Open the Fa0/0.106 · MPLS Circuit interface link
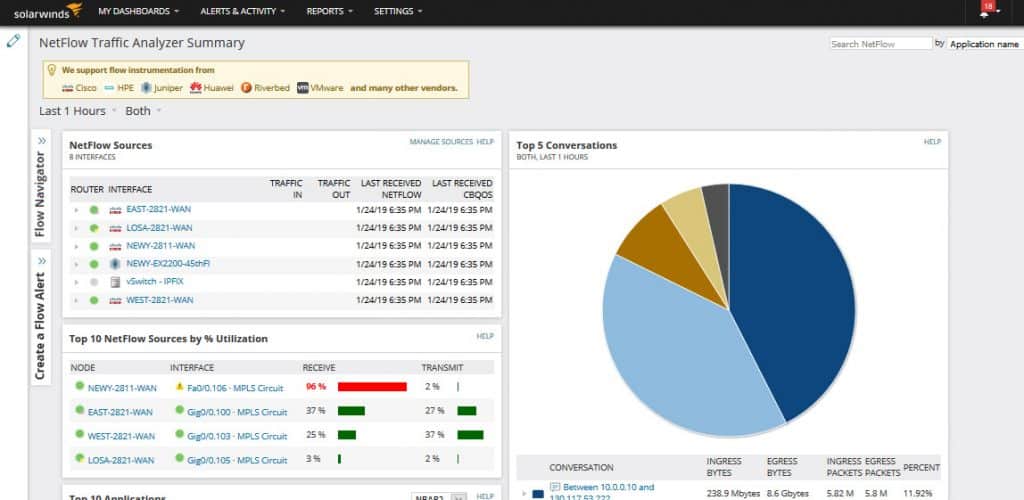1024x500 pixels. pyautogui.click(x=235, y=388)
